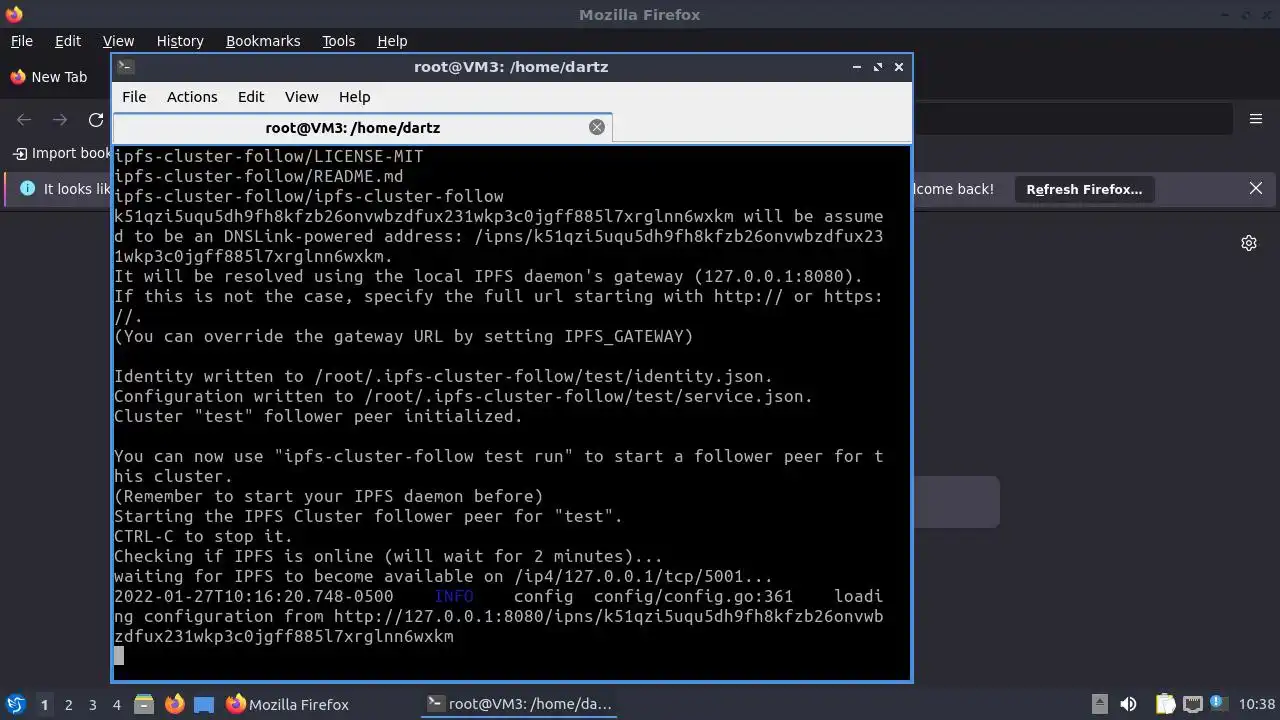
Task: Click the network connection tray icon
Action: pyautogui.click(x=1192, y=704)
